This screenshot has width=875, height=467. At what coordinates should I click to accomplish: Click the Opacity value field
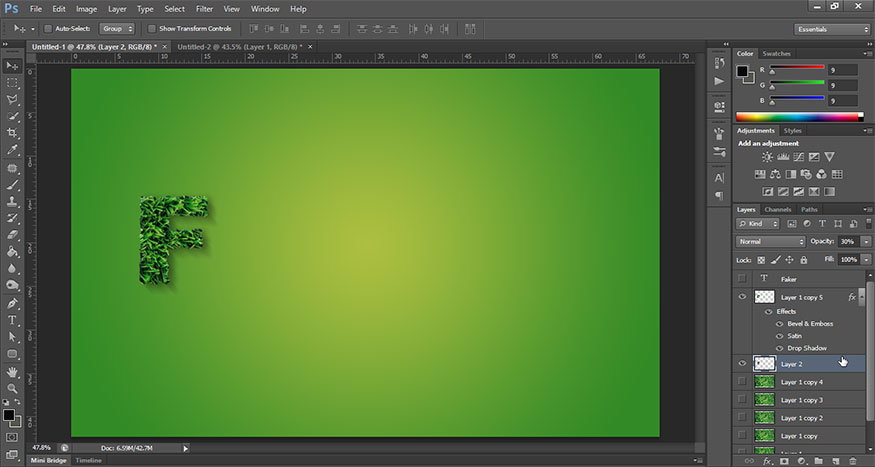847,242
